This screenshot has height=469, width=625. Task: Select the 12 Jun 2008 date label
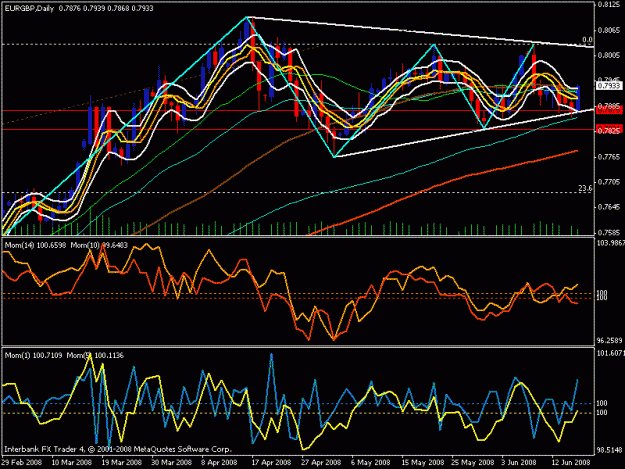(x=571, y=463)
